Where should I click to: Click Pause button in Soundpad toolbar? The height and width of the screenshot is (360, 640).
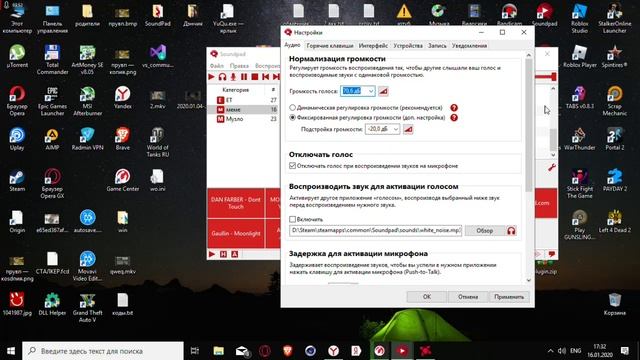tap(244, 77)
